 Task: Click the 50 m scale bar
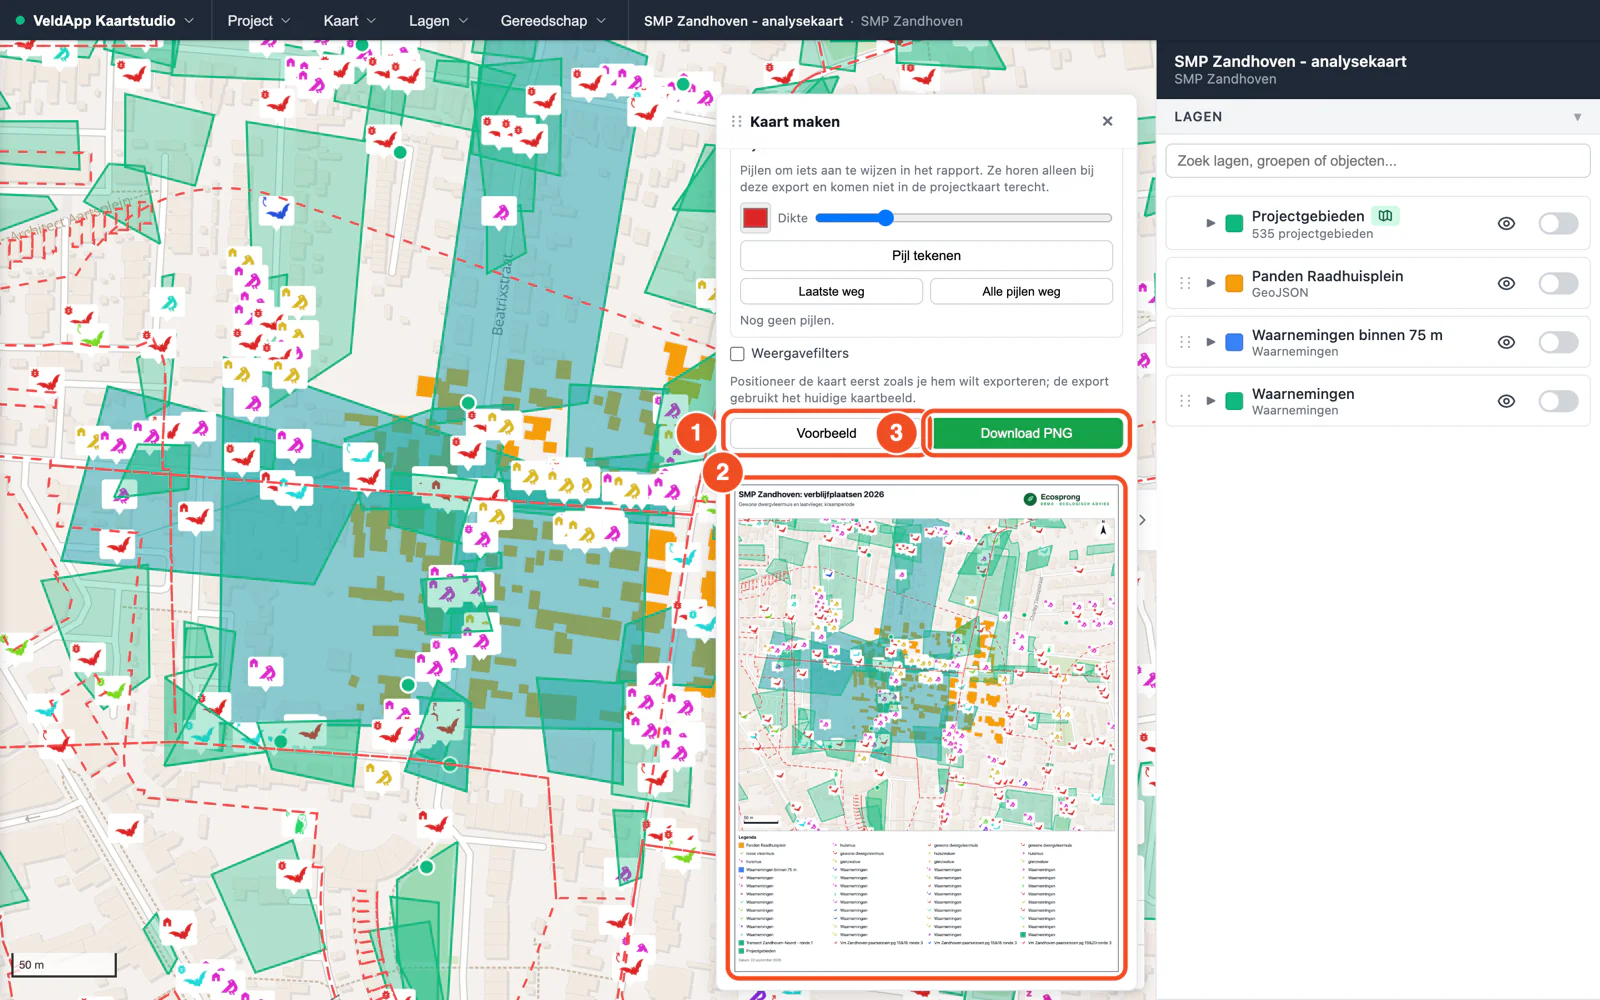point(64,964)
